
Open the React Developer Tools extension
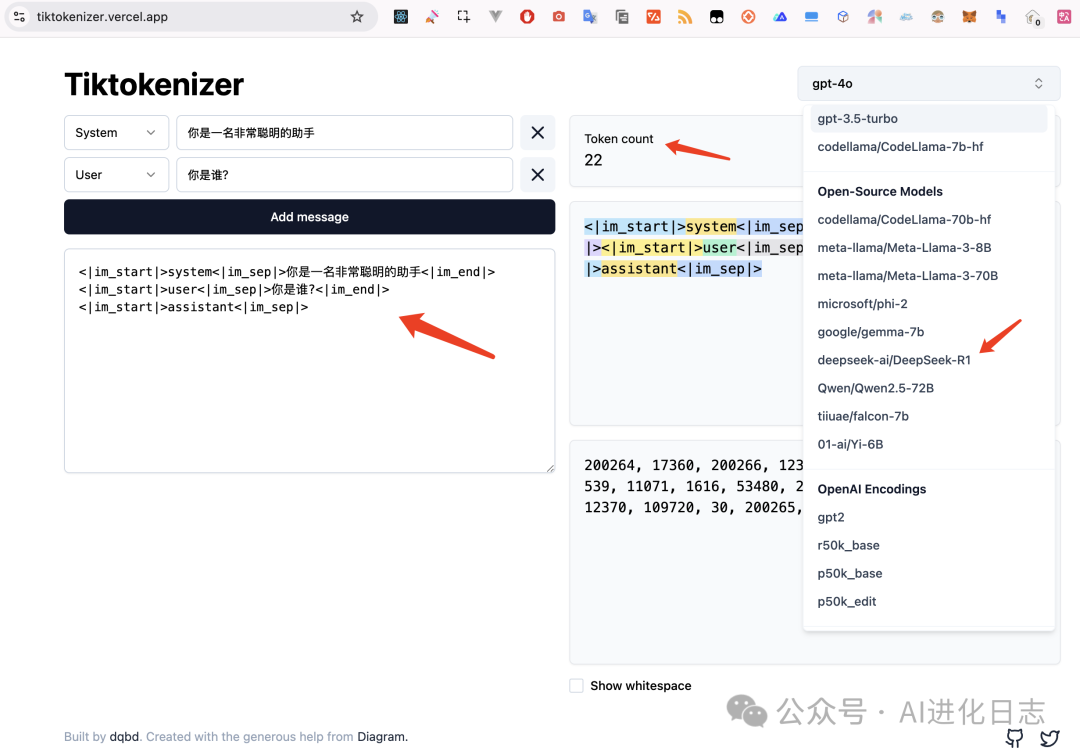pos(401,17)
